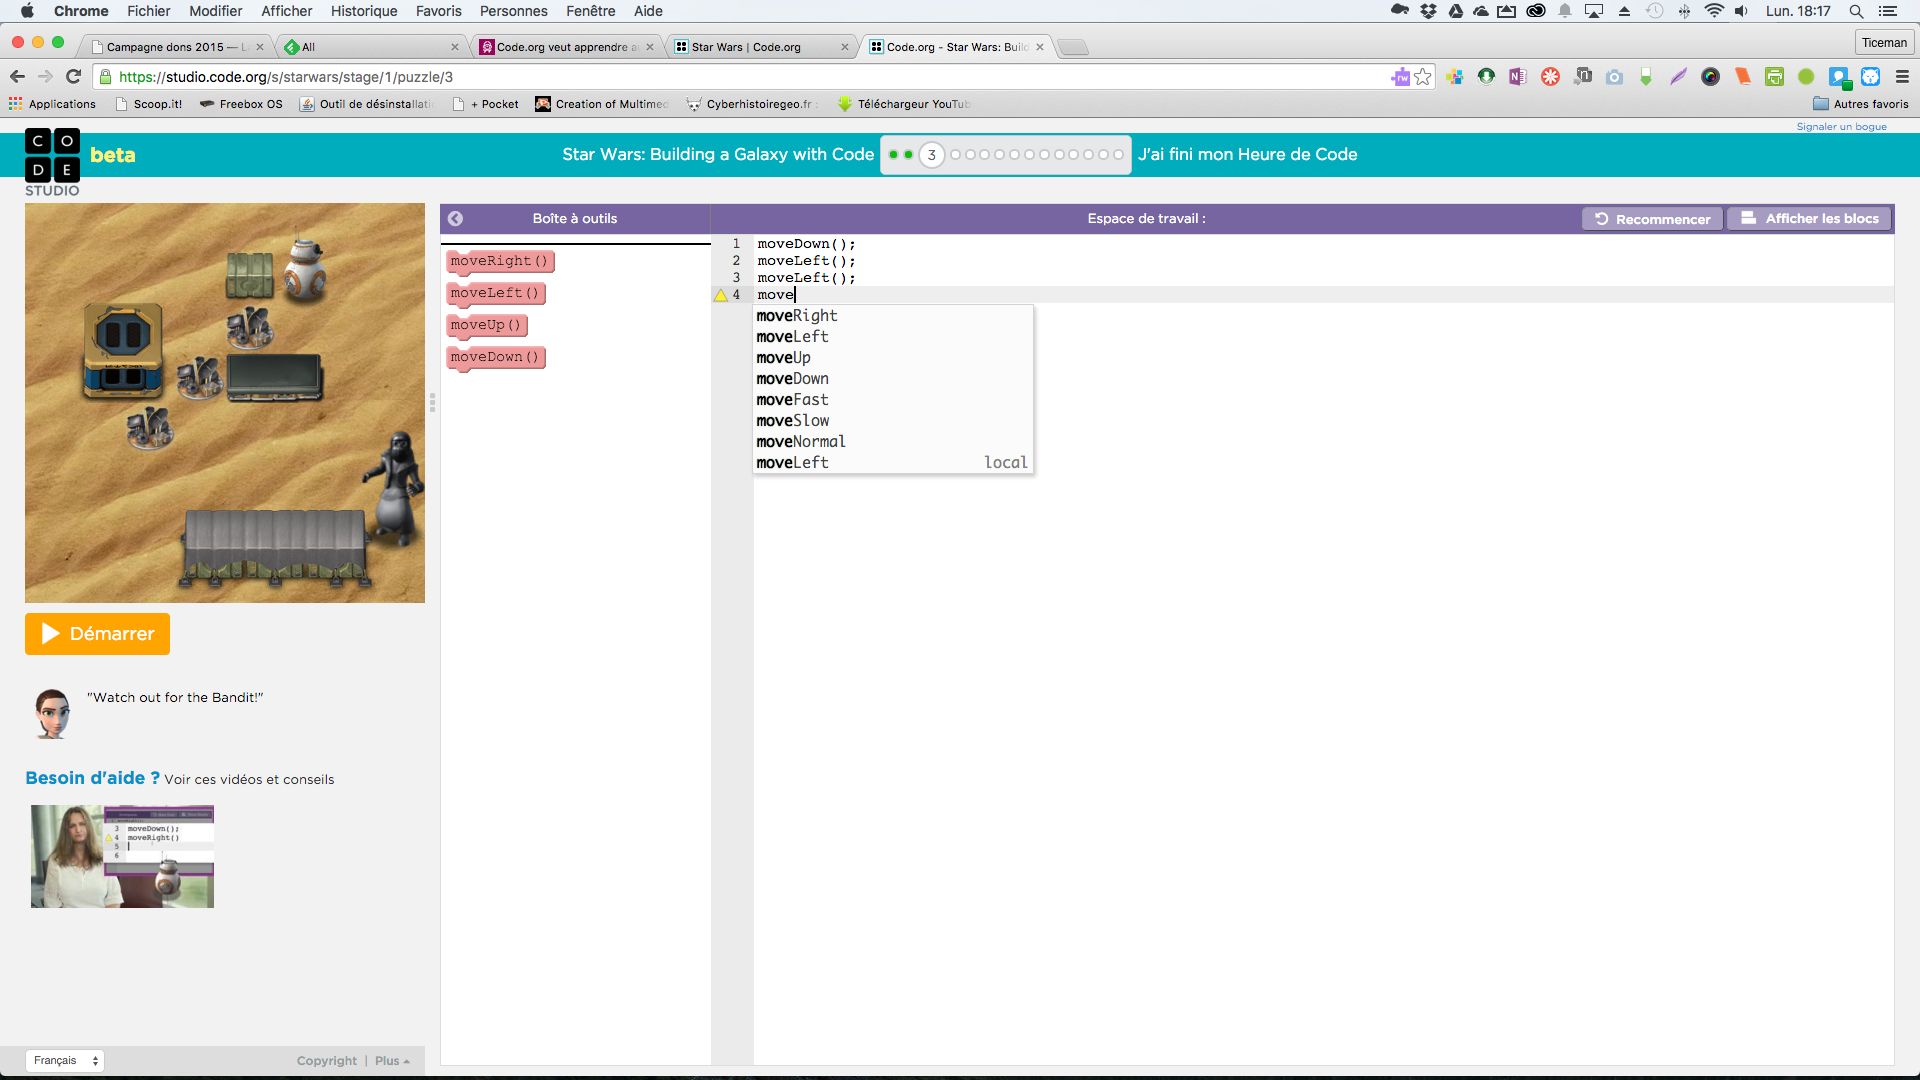Click the red asterisk extension icon
This screenshot has width=1920, height=1080.
(1550, 76)
